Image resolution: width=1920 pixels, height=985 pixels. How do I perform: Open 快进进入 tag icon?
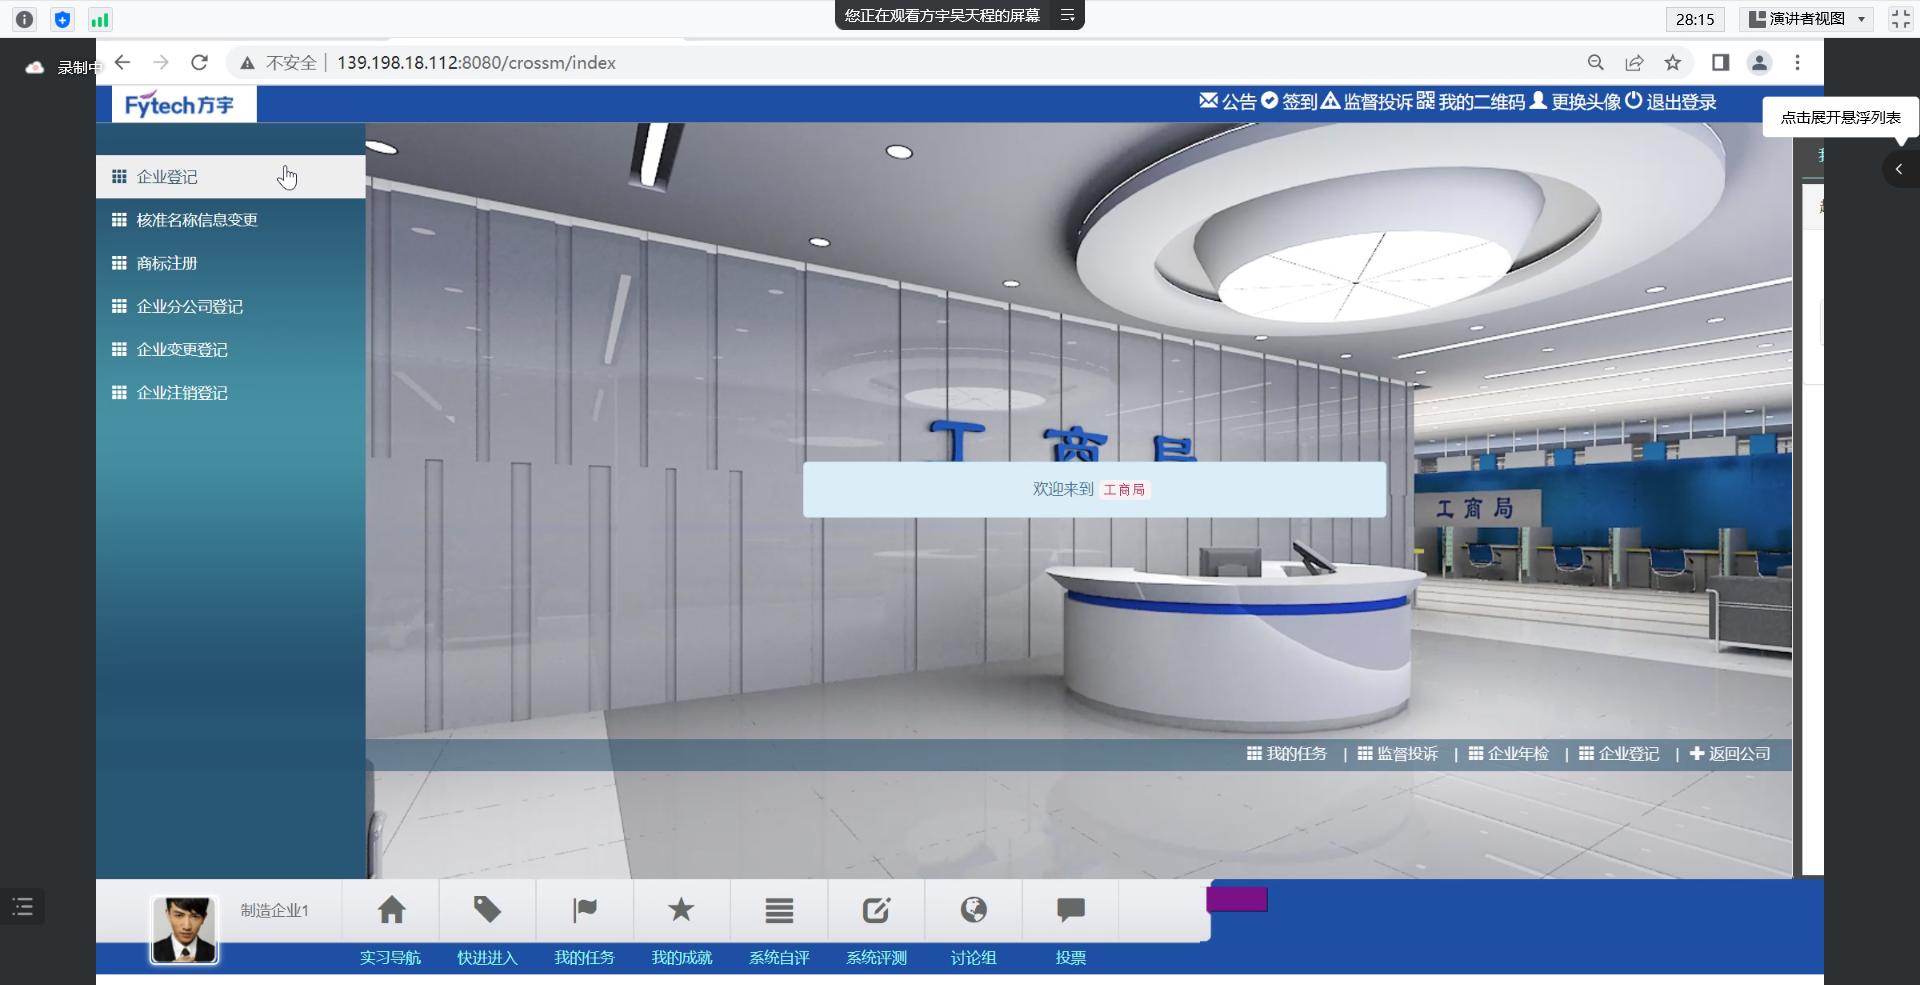click(487, 910)
